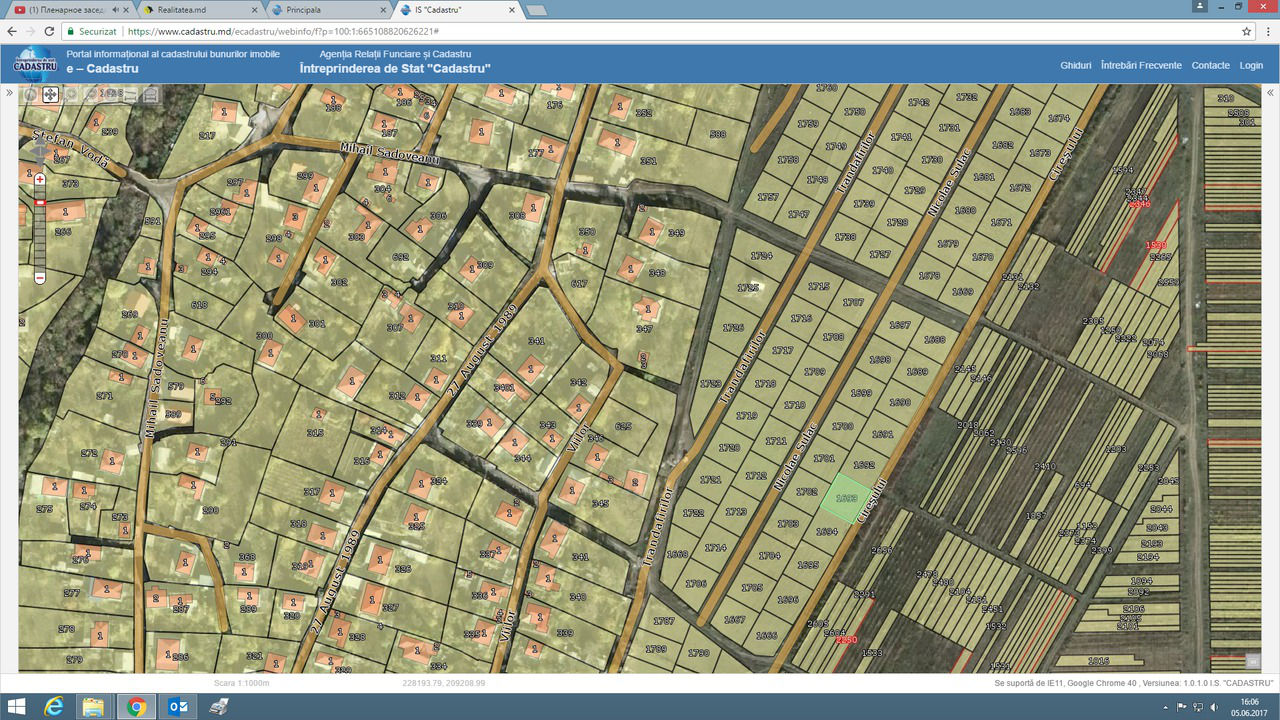Click the first circular map toolbar tool

pyautogui.click(x=30, y=95)
